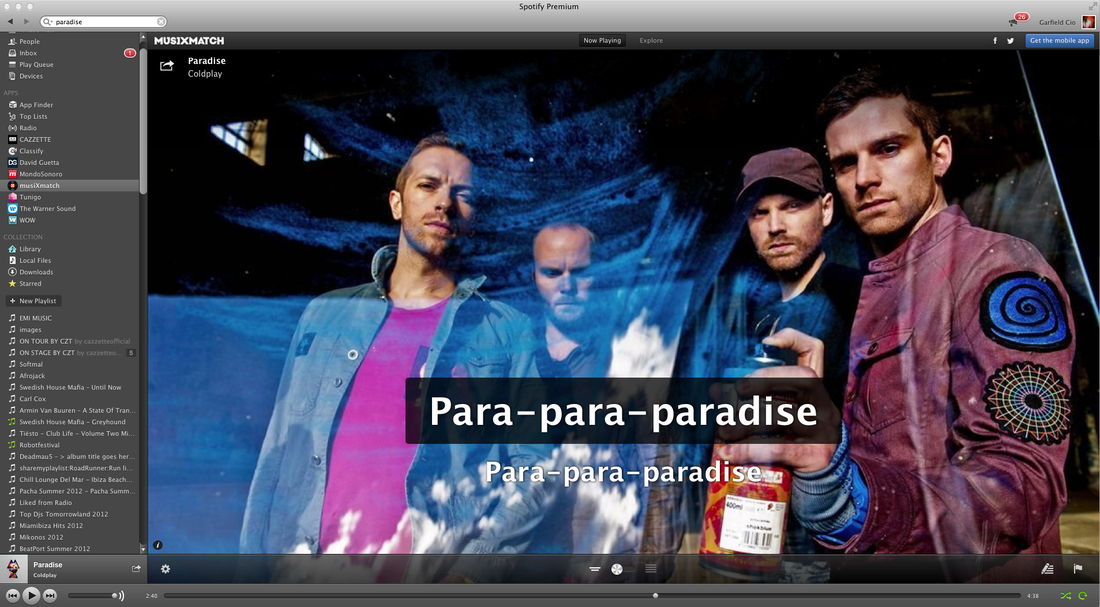This screenshot has width=1100, height=607.
Task: Open 'Swedish House Mafia – Greyhound' playlist
Action: [x=70, y=422]
